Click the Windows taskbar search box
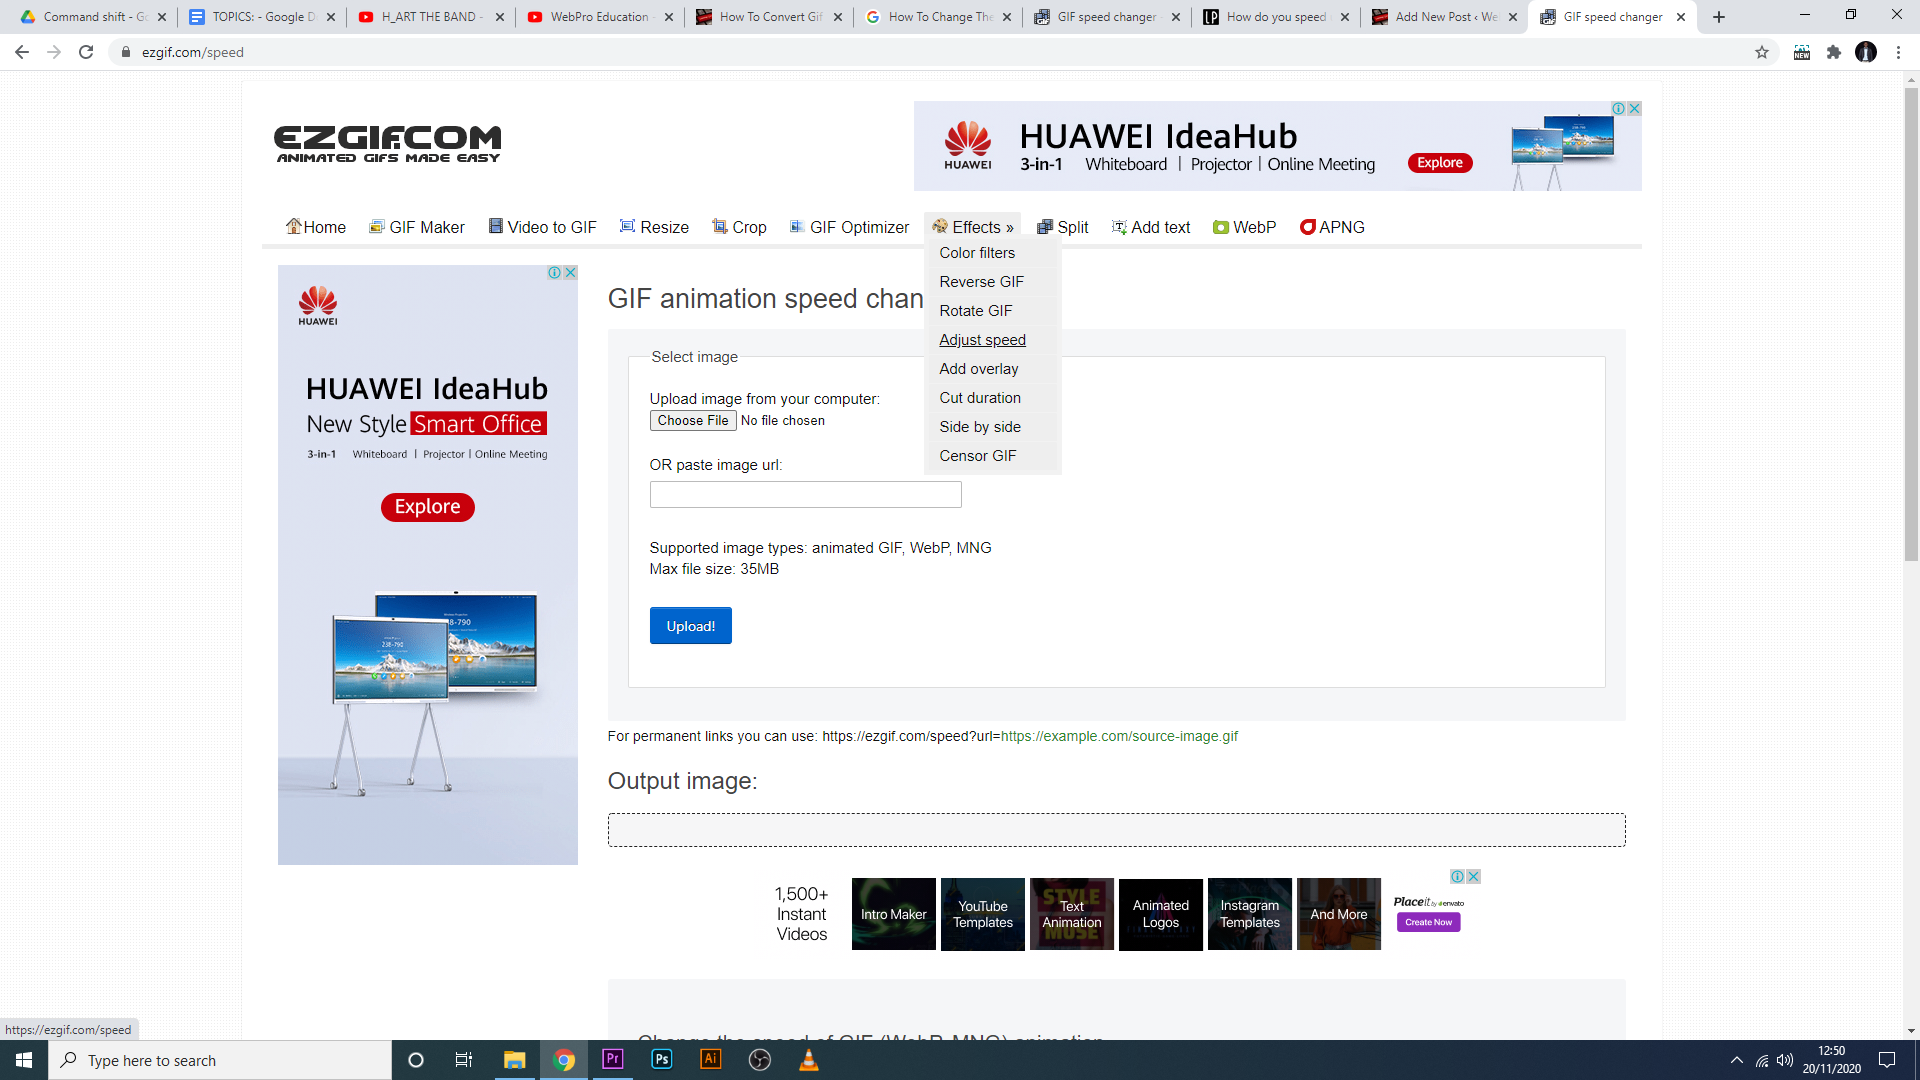The width and height of the screenshot is (1920, 1080). tap(220, 1060)
